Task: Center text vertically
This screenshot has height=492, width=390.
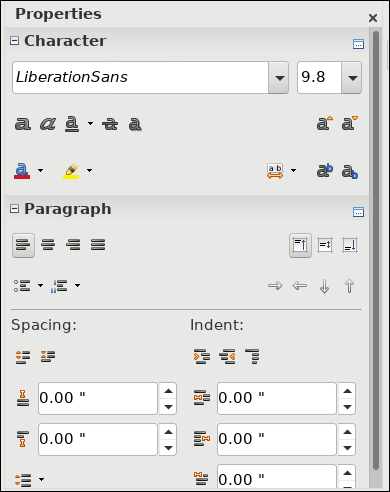Action: [325, 245]
